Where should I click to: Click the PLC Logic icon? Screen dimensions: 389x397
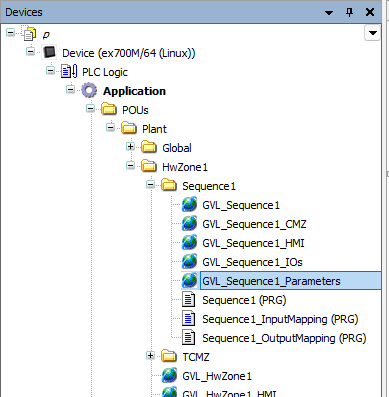click(x=69, y=72)
